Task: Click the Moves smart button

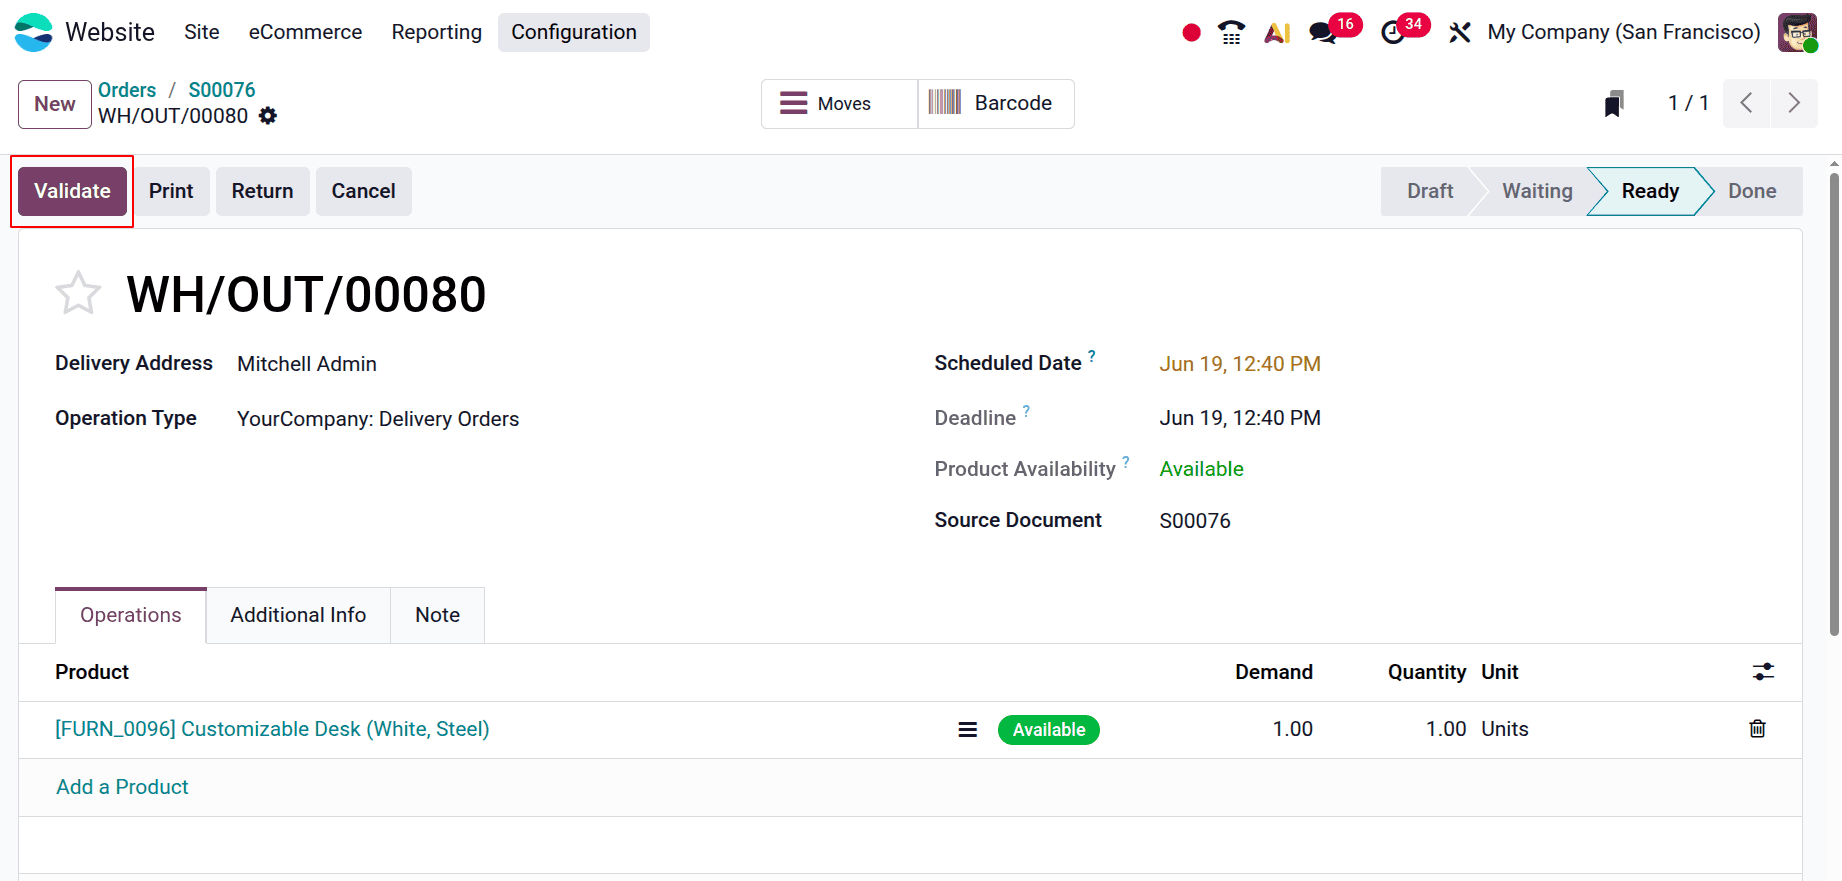Action: (x=839, y=104)
